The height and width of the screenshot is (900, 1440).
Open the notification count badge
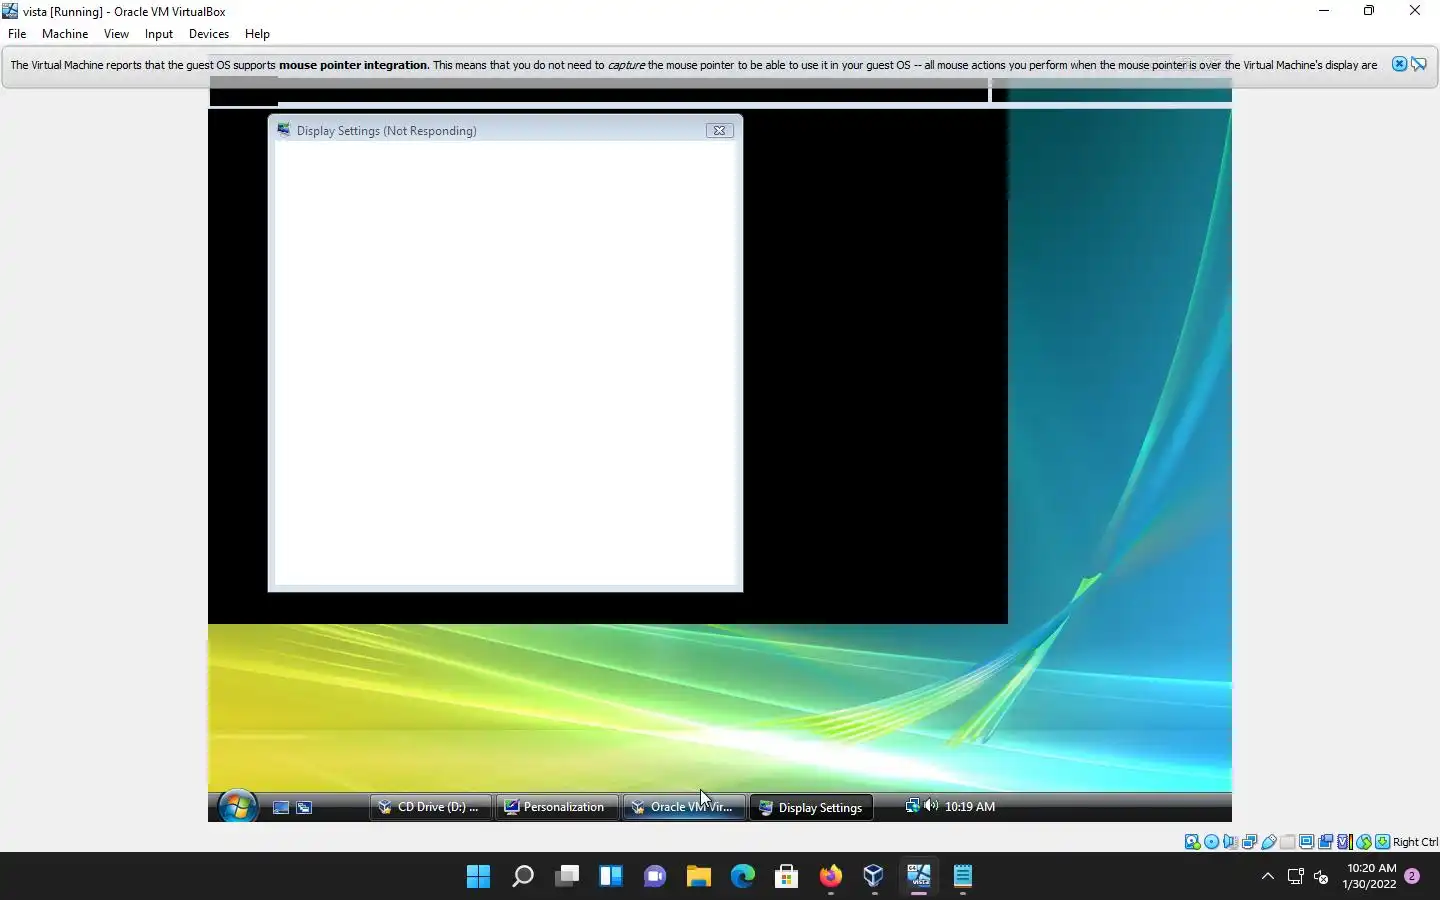[x=1412, y=876]
